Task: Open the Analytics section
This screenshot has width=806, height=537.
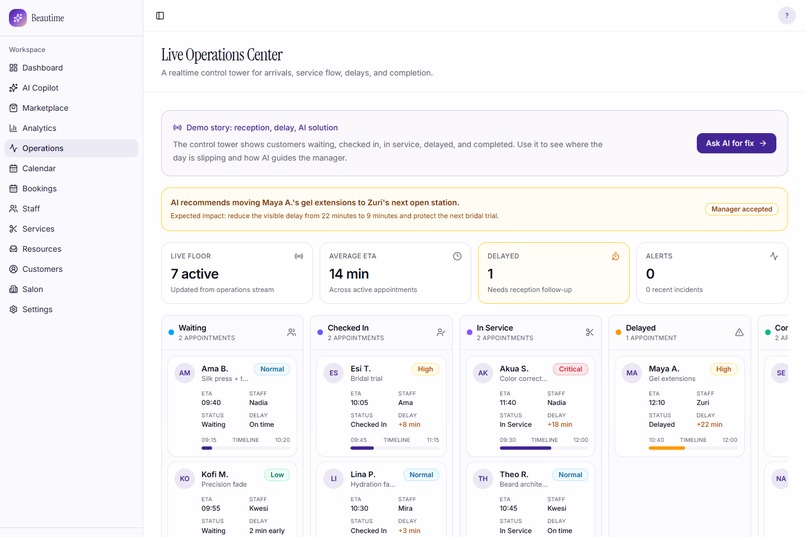Action: tap(71, 128)
